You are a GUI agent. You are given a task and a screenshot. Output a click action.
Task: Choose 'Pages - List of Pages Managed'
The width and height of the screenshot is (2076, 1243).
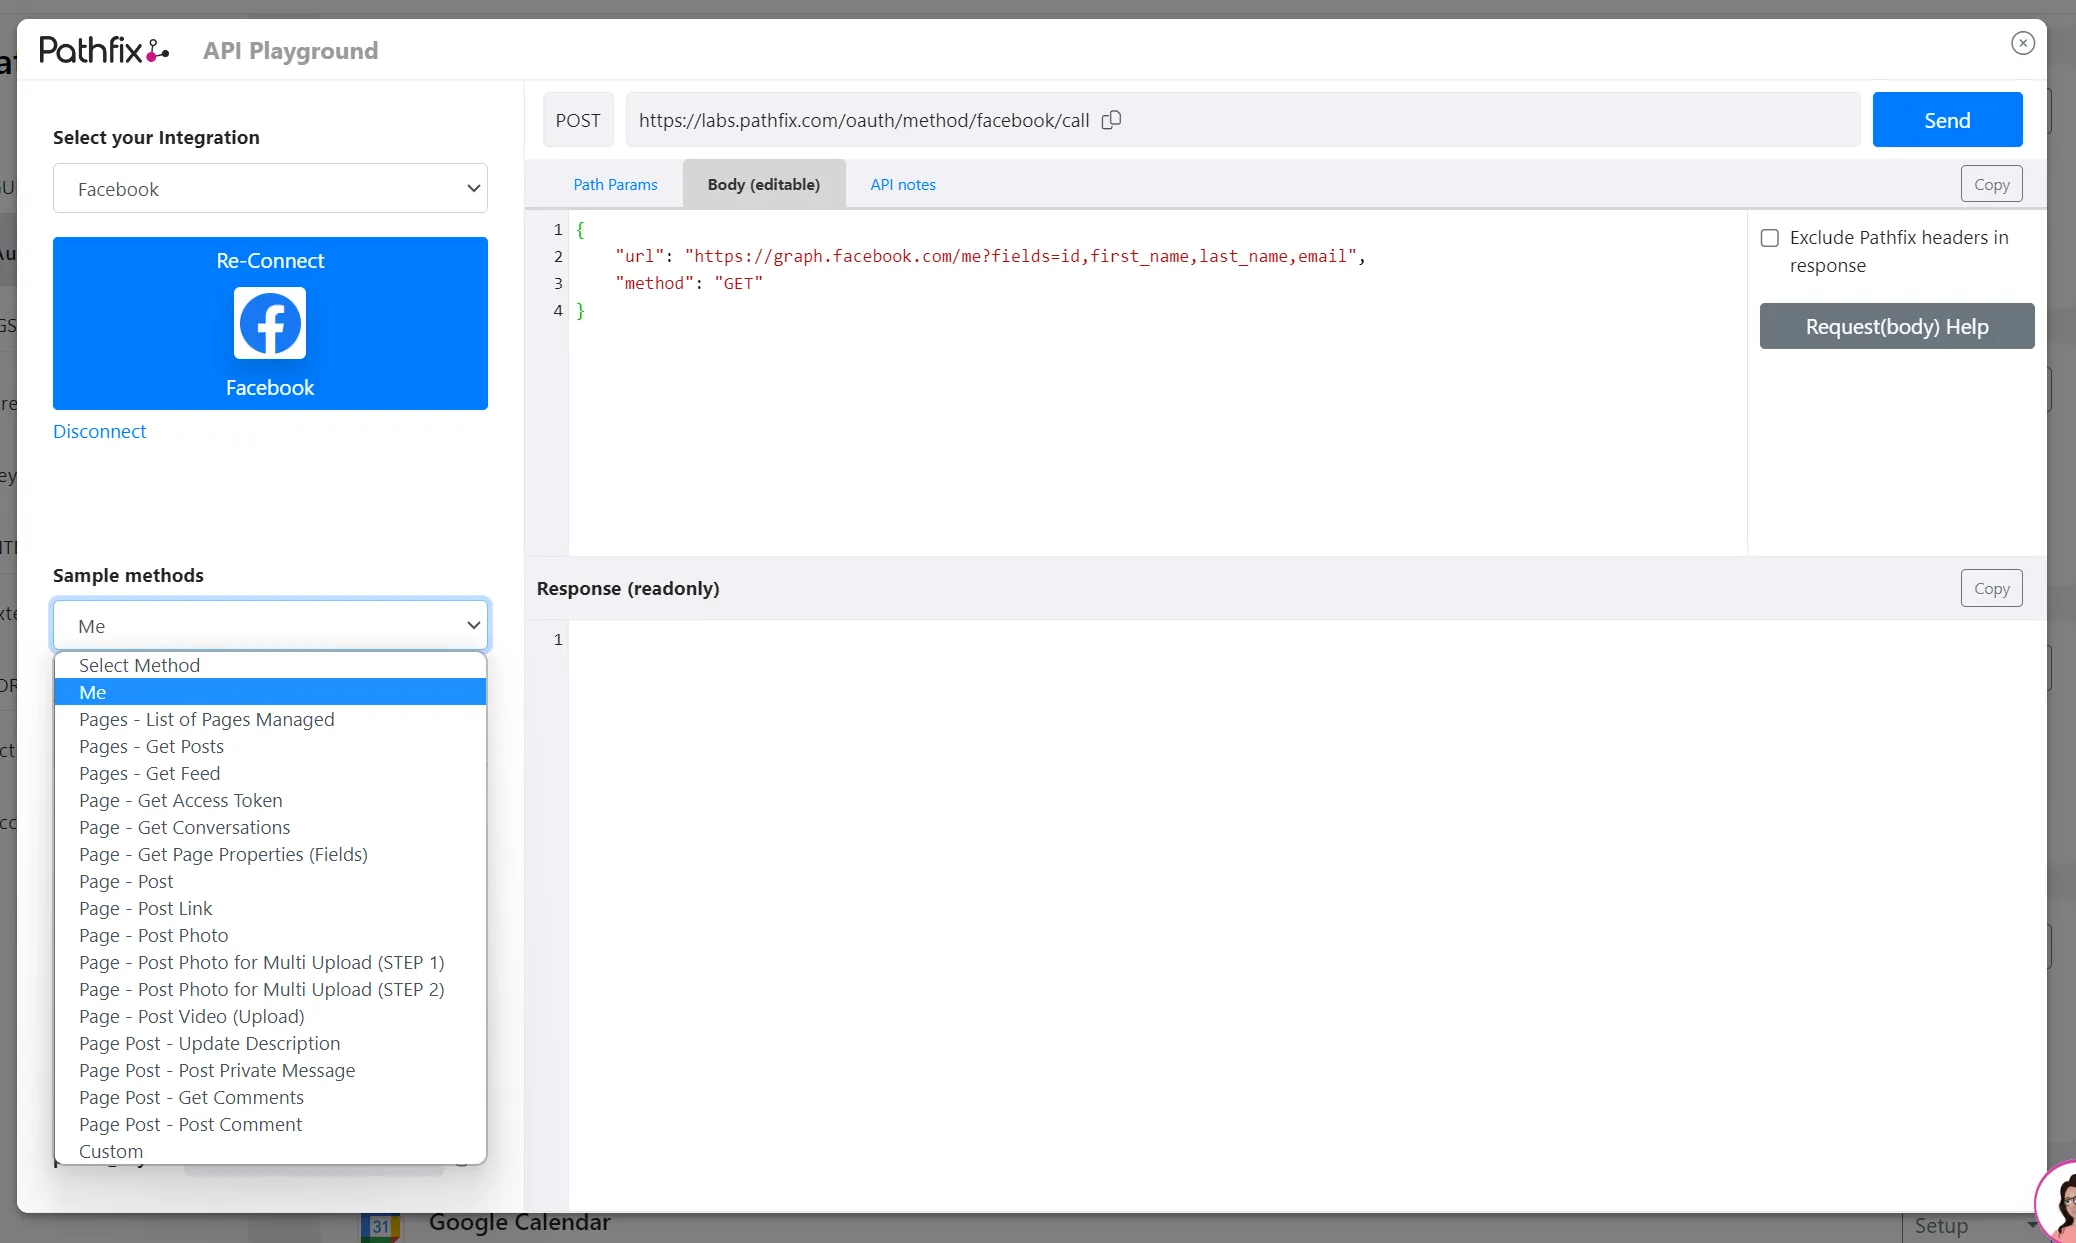[x=270, y=719]
